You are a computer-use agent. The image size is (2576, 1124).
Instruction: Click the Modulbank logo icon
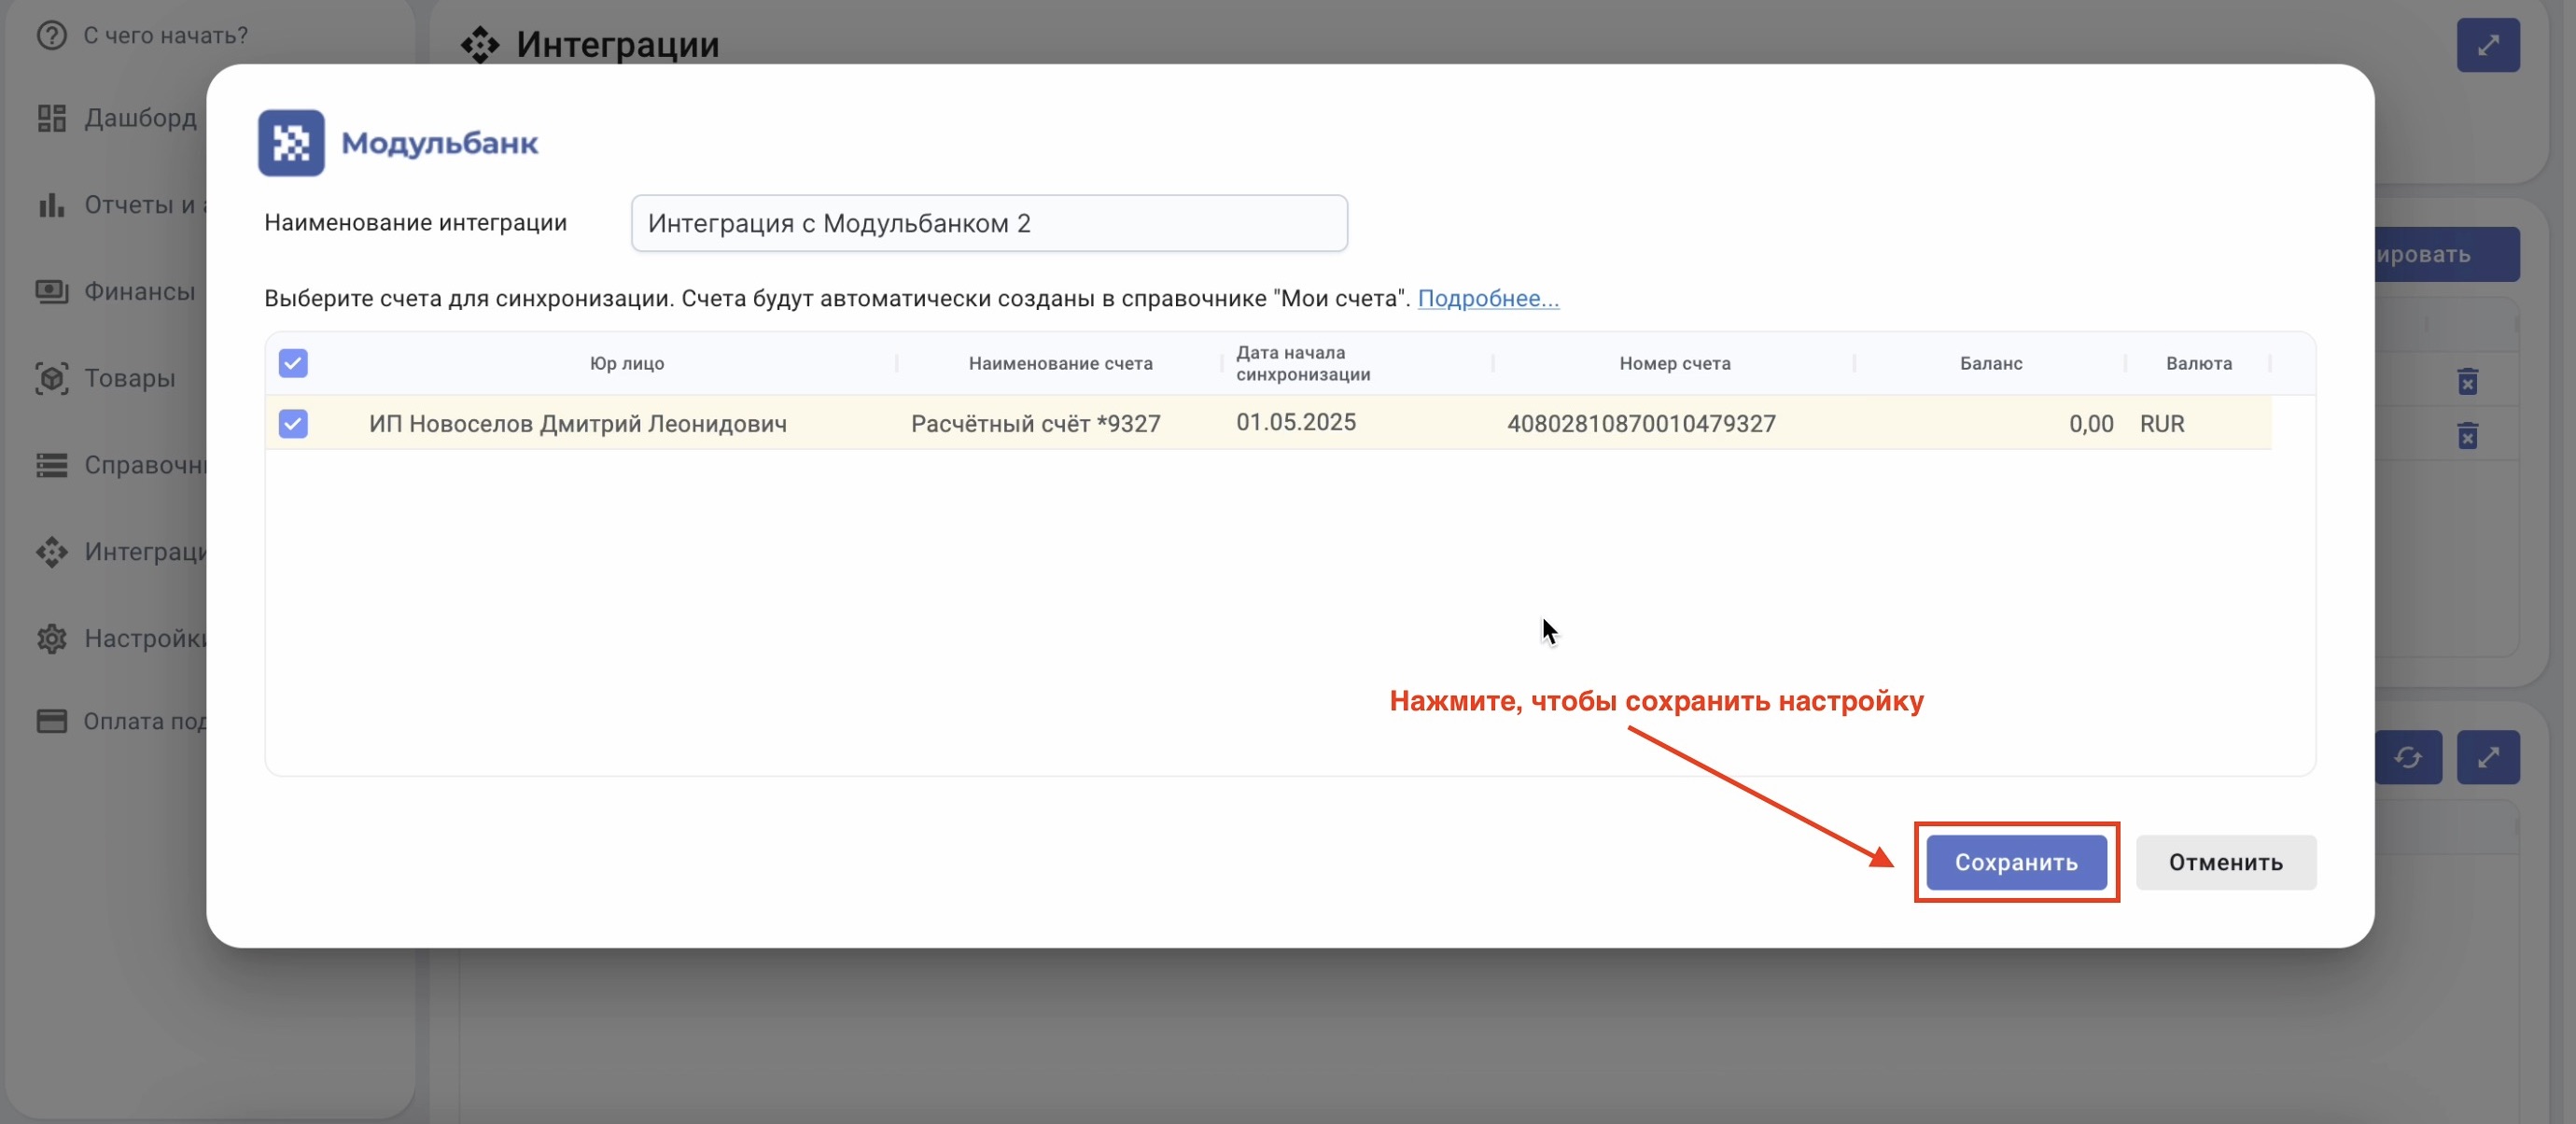coord(291,143)
